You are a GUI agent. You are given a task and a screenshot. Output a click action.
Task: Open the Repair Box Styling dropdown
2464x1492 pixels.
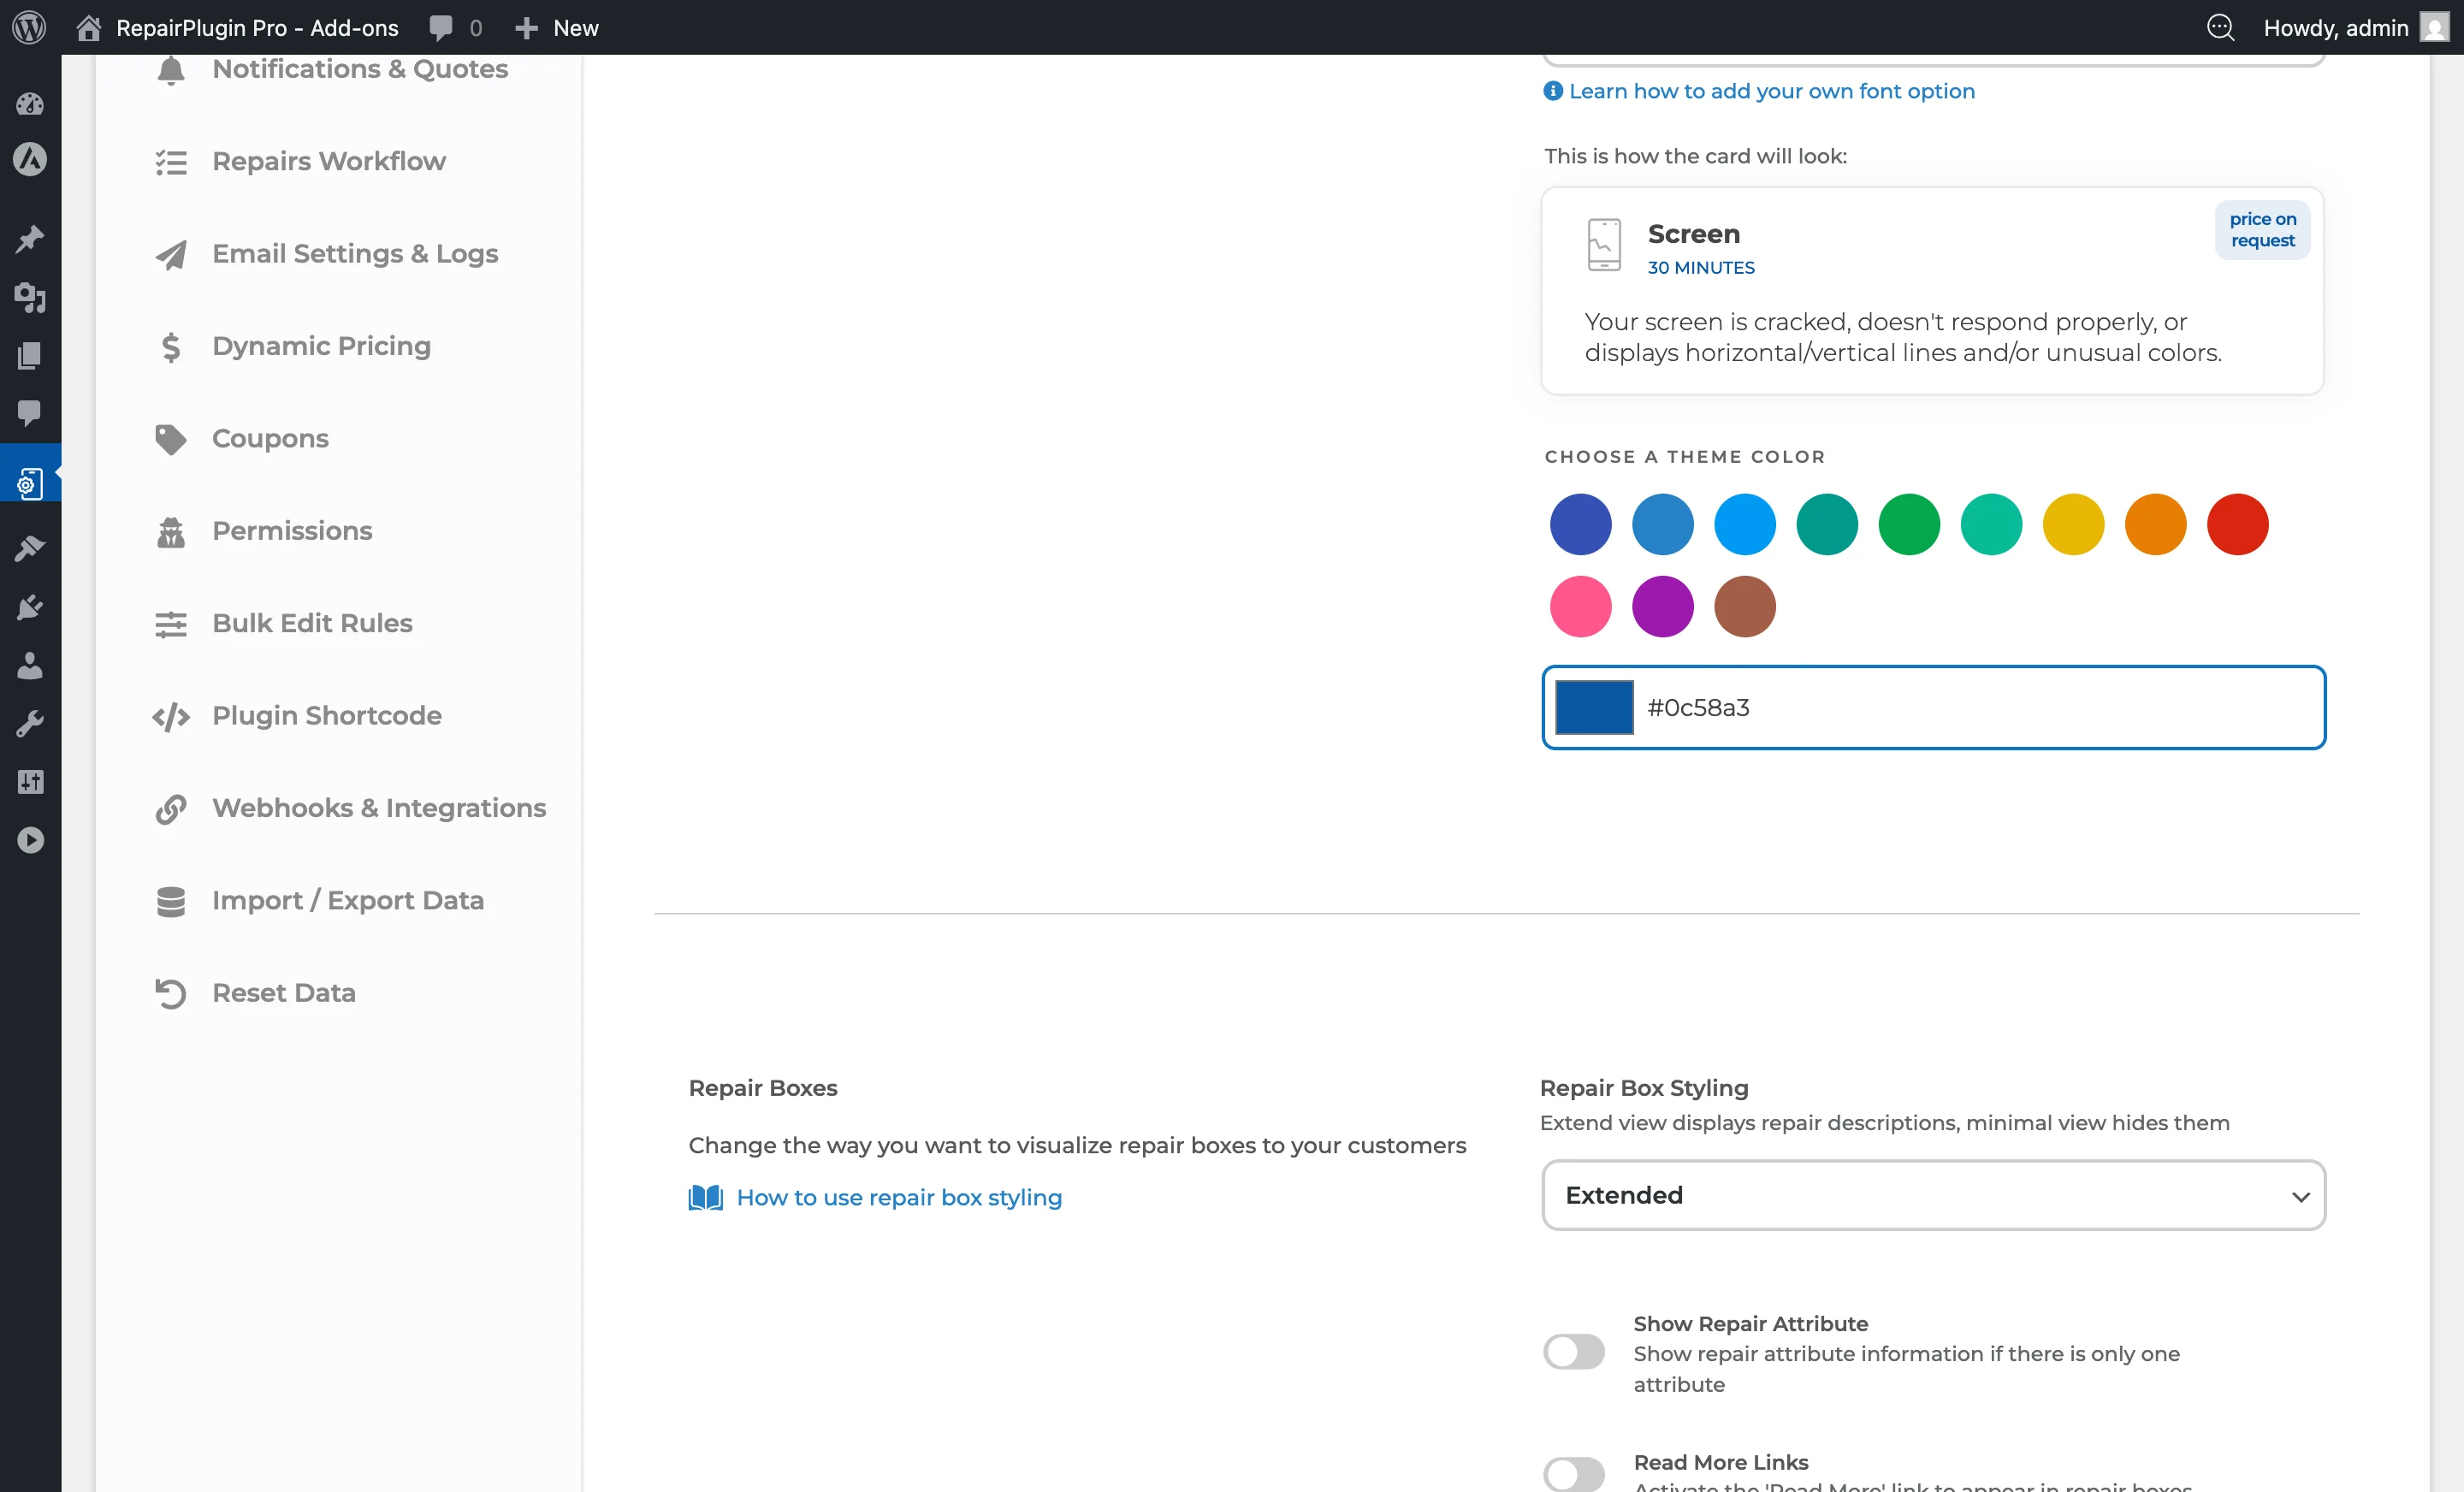[1932, 1195]
